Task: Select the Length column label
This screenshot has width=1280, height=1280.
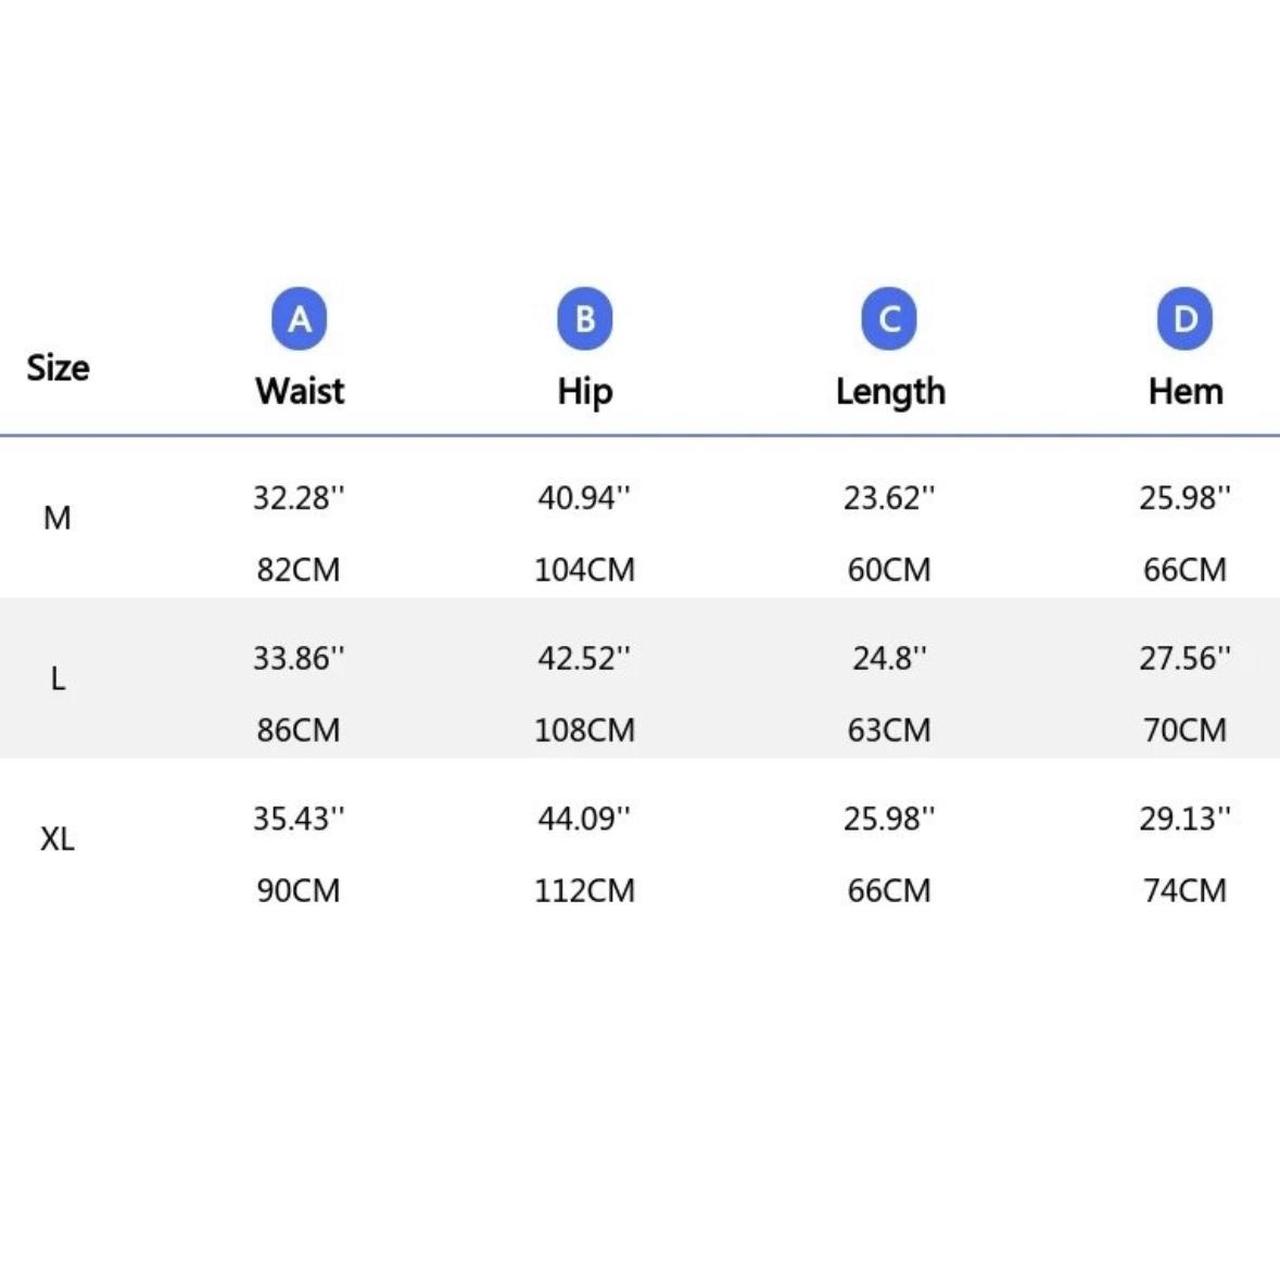Action: coord(890,391)
